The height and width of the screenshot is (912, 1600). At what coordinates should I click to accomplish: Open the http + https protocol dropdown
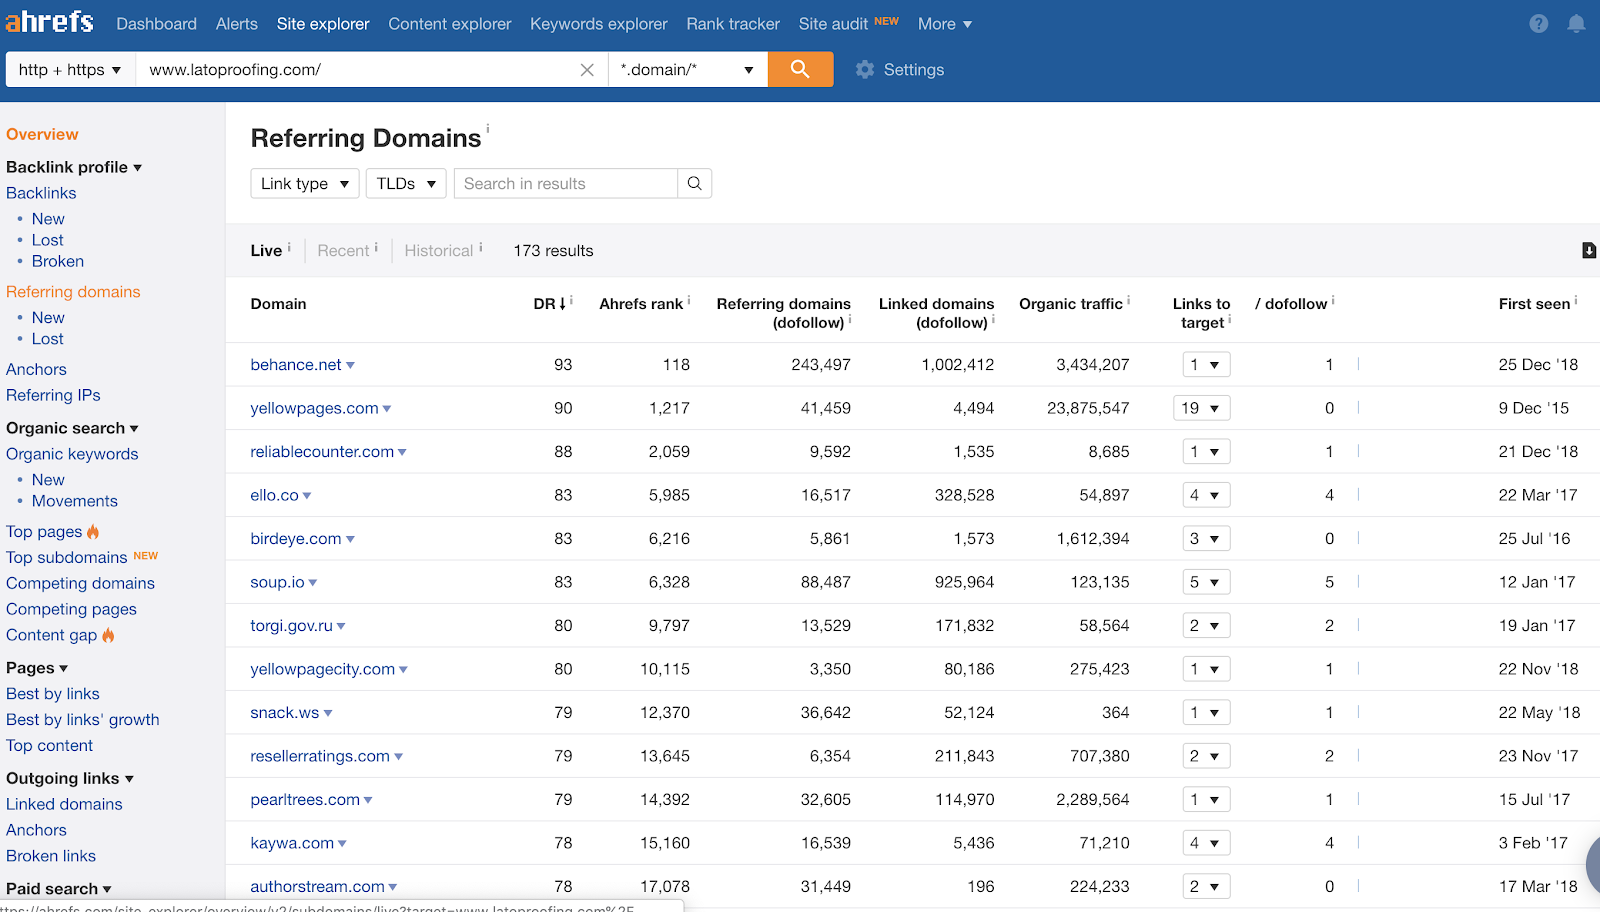tap(70, 70)
